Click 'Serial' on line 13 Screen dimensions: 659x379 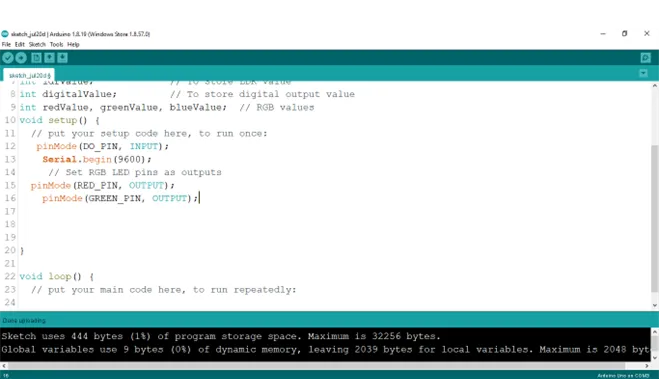(x=60, y=159)
